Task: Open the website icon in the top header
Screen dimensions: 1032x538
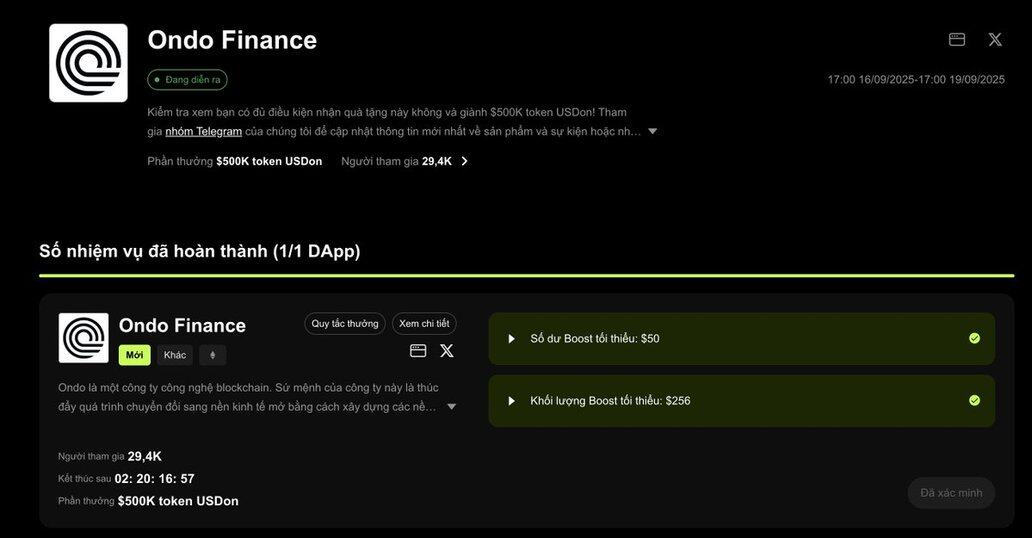Action: coord(957,40)
